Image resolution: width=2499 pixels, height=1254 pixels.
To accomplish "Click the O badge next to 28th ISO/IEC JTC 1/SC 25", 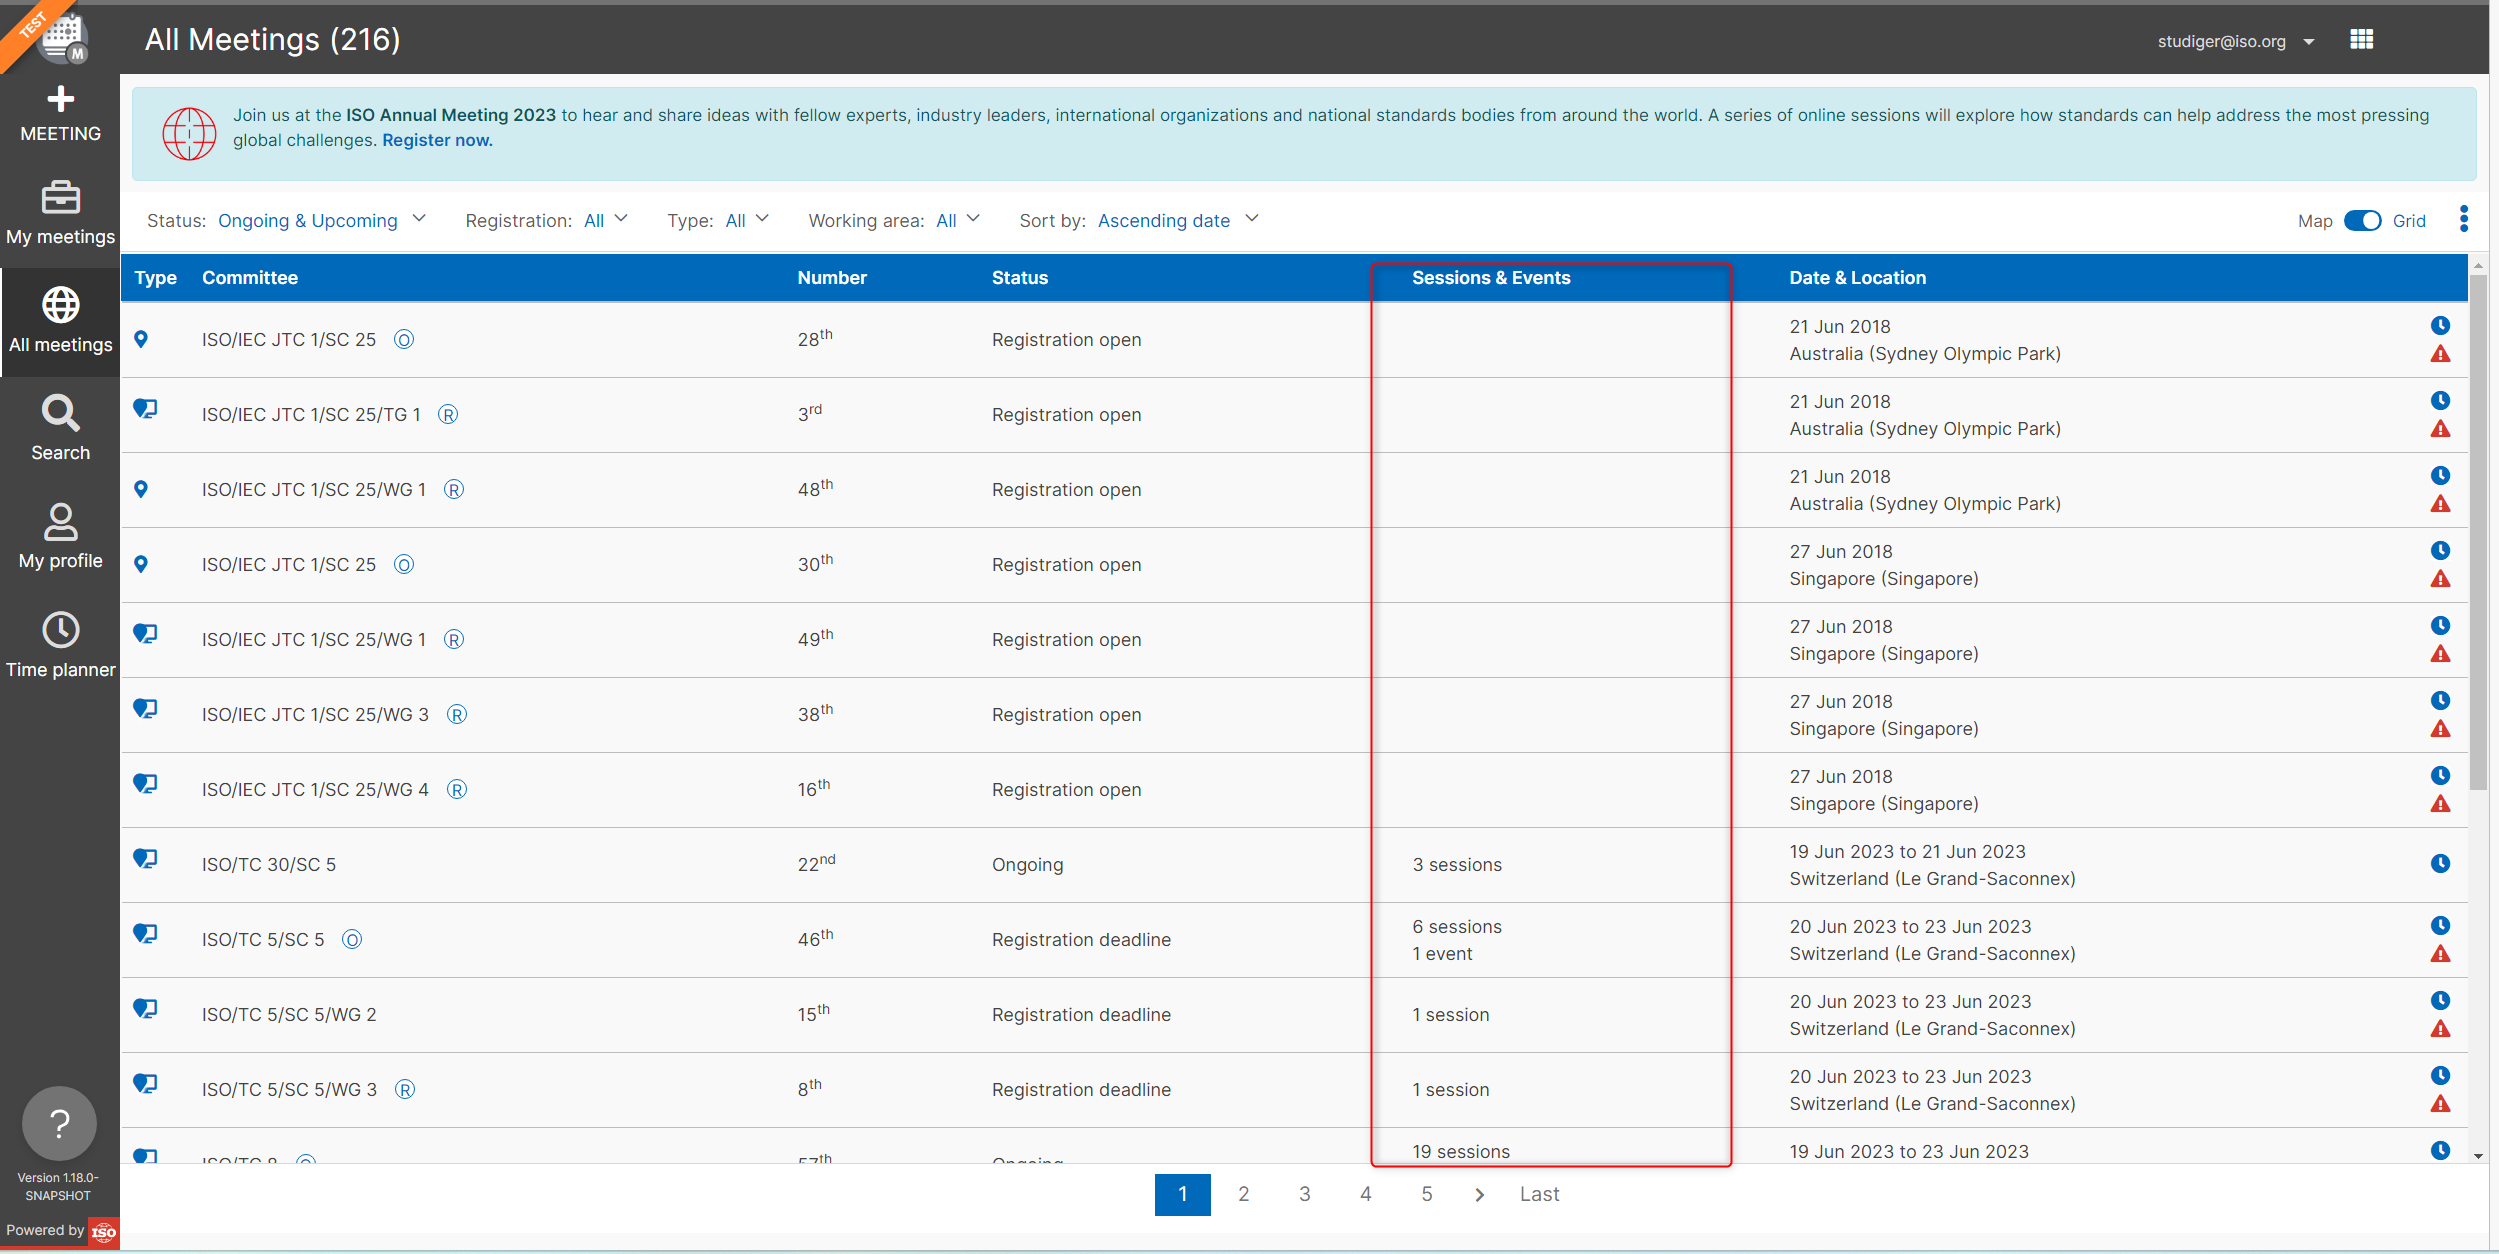I will pyautogui.click(x=404, y=340).
